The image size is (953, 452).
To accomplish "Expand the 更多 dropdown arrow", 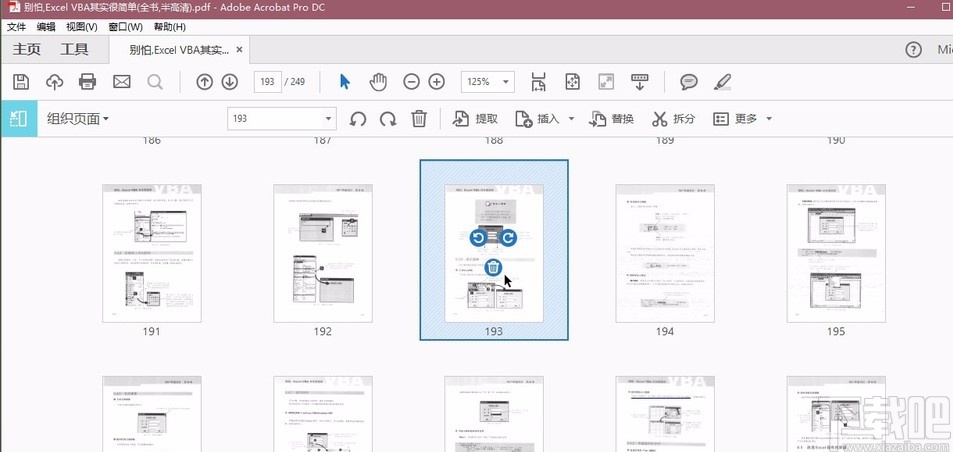I will click(x=769, y=118).
